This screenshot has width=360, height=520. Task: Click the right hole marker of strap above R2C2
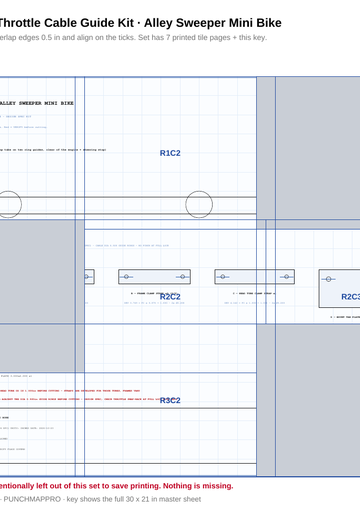pos(182,277)
